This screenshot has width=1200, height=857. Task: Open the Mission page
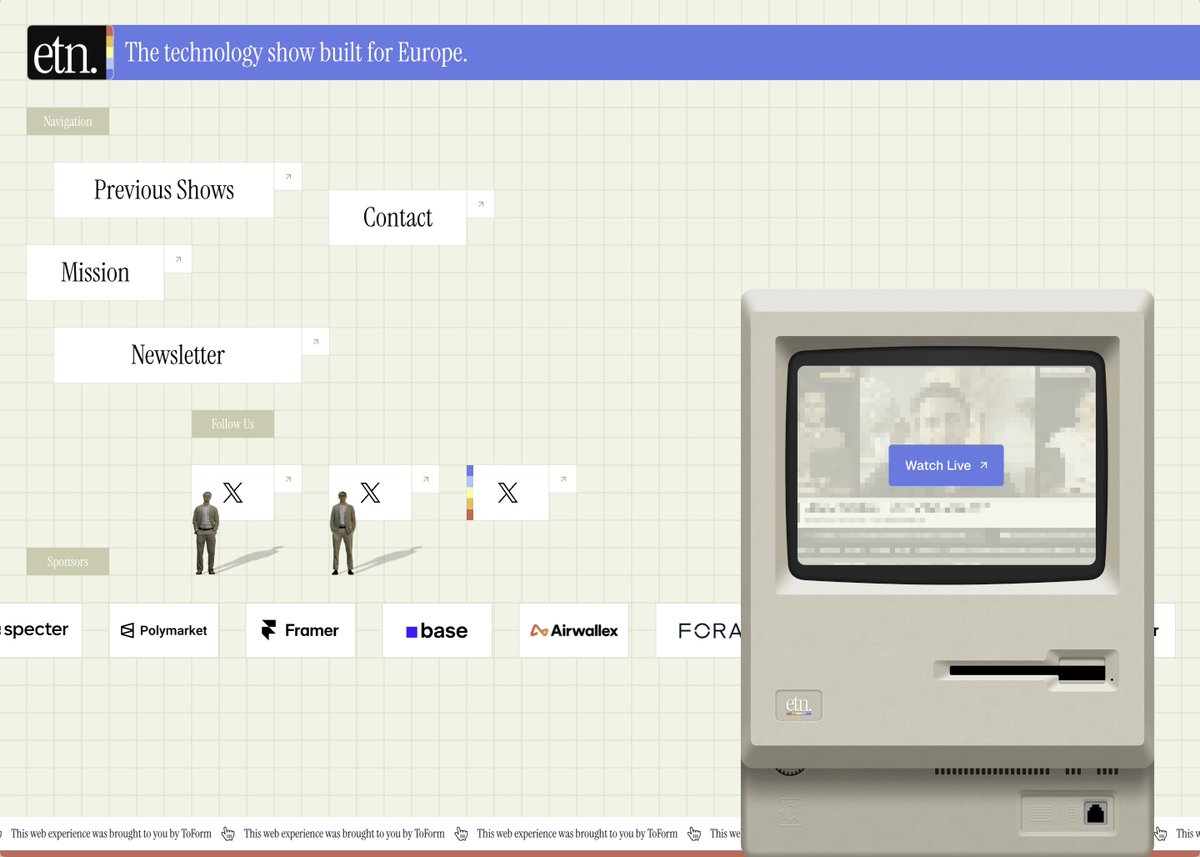point(95,273)
